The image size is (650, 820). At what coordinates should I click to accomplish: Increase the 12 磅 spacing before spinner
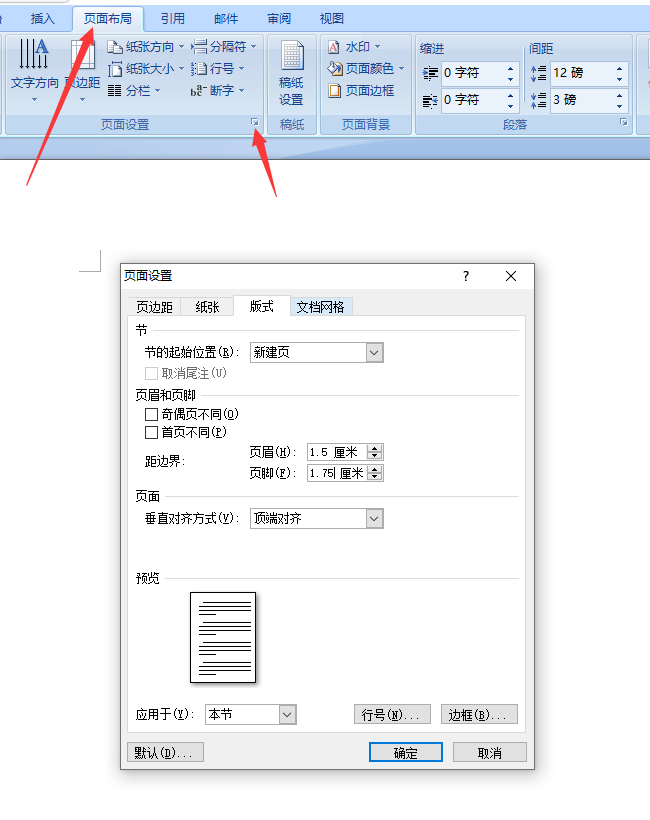[x=620, y=68]
